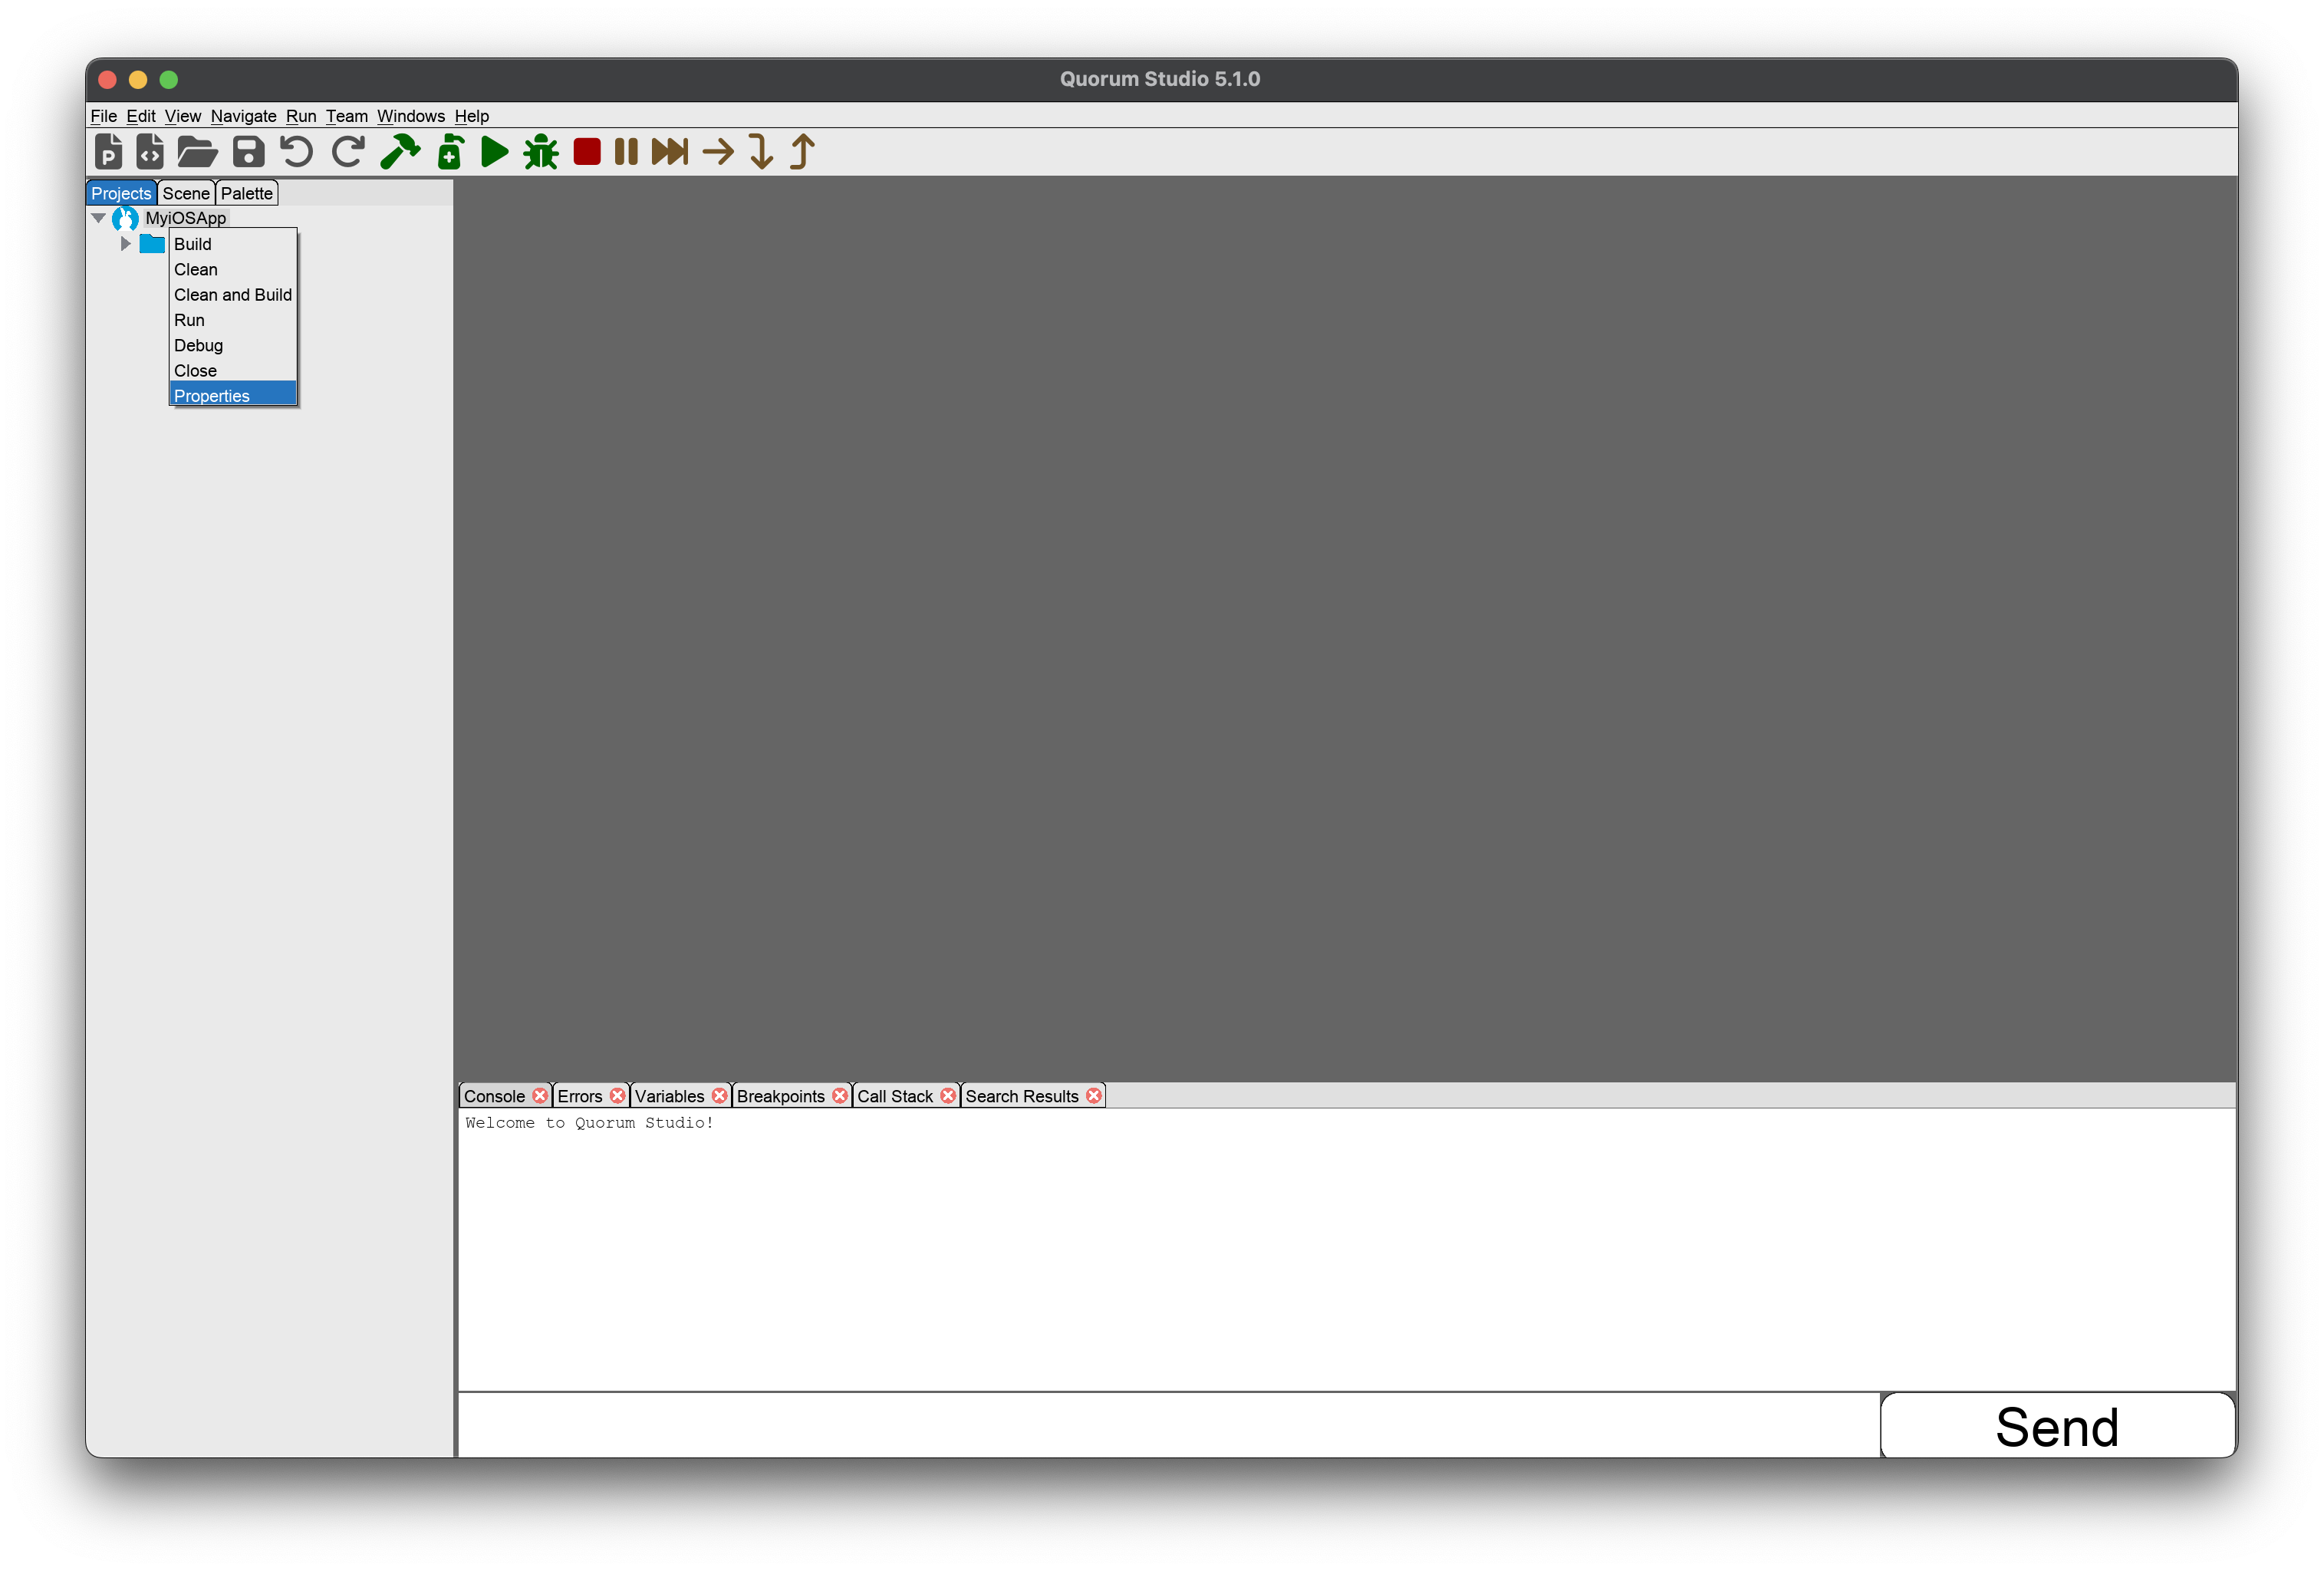Select the Console tab

point(494,1096)
